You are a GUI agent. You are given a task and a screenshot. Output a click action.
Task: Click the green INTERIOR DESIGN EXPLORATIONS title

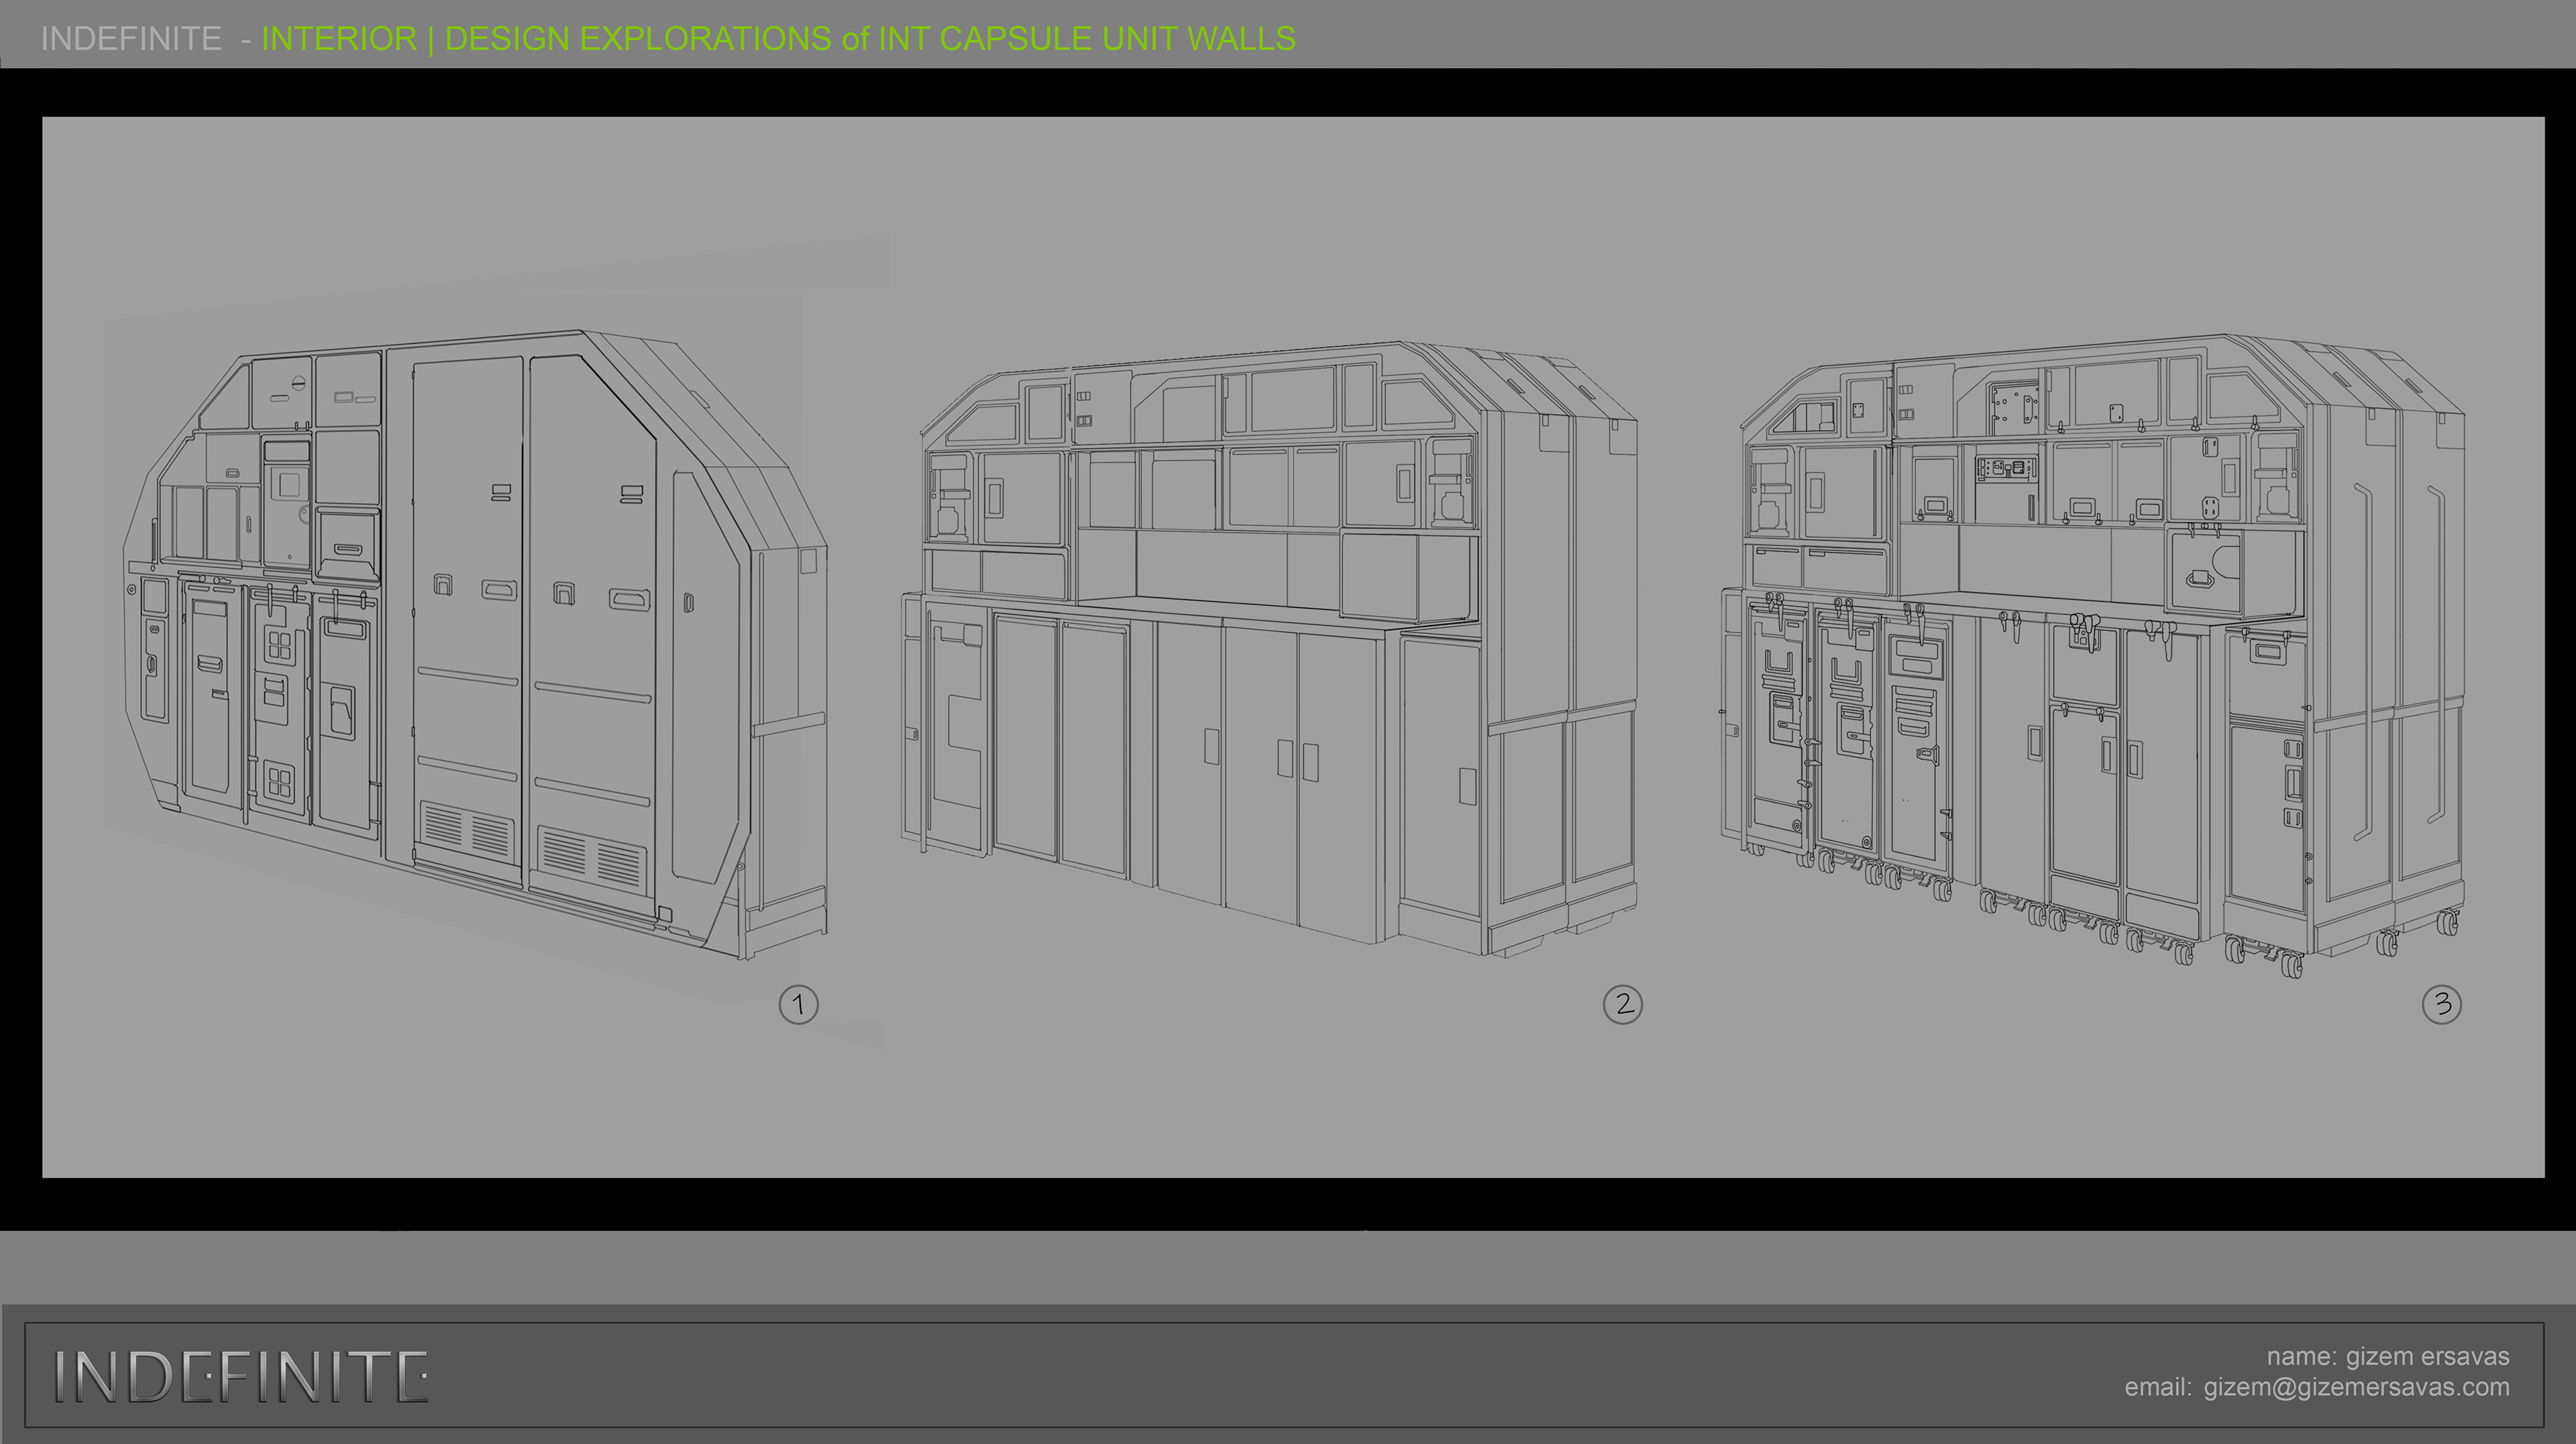coord(778,39)
